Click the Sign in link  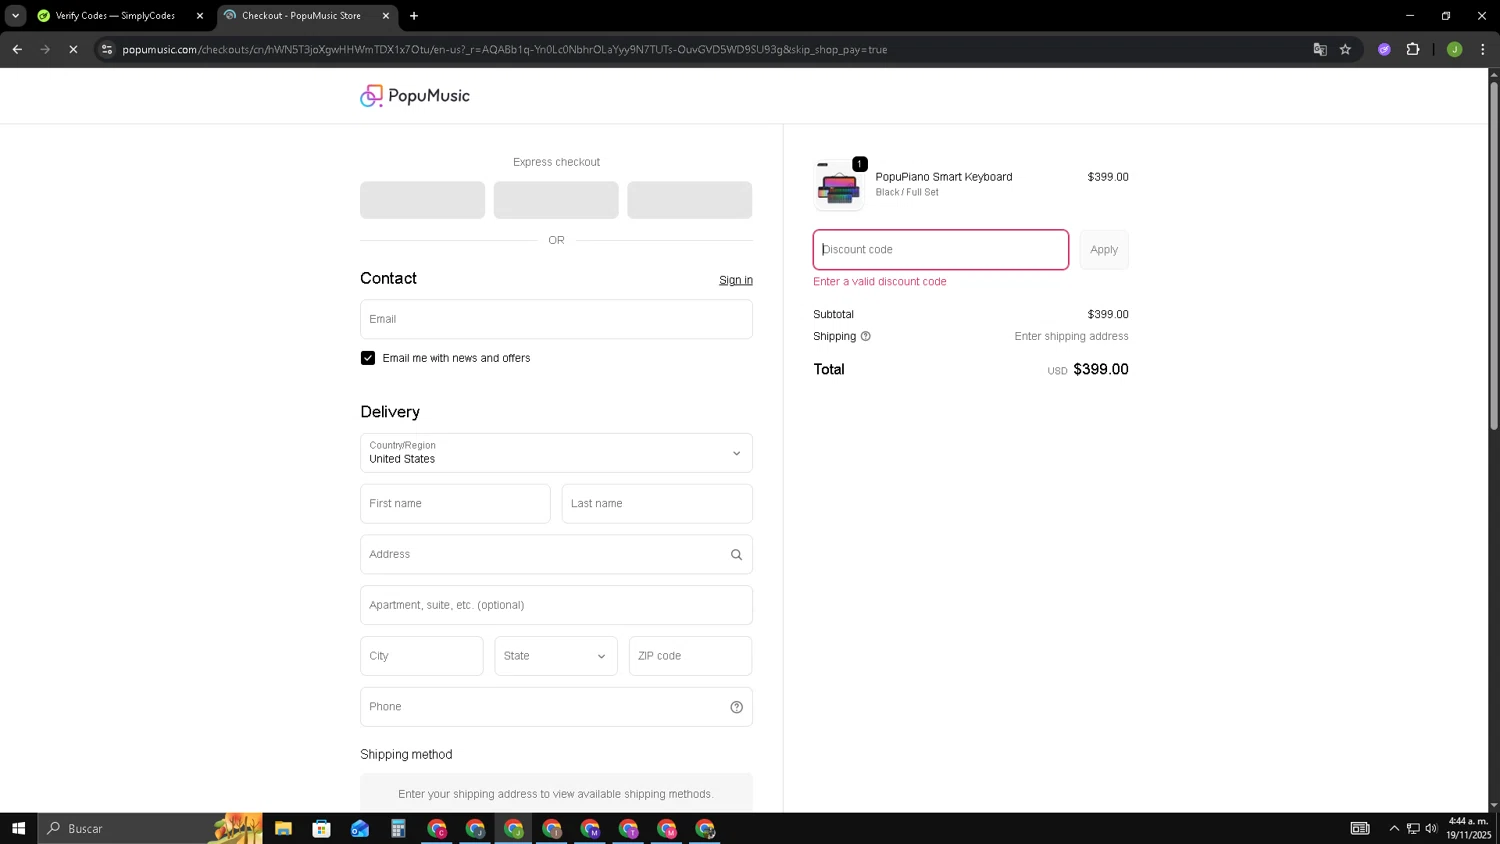pyautogui.click(x=735, y=280)
